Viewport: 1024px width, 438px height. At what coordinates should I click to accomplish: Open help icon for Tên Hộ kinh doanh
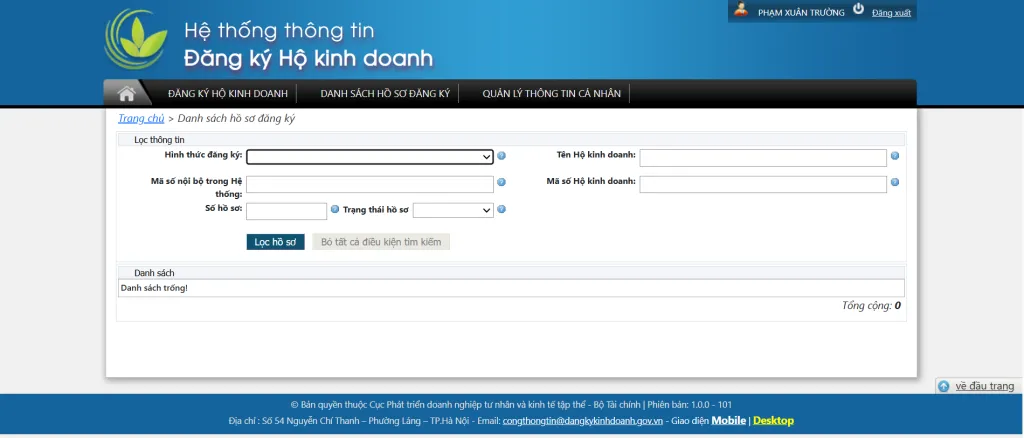click(x=895, y=156)
